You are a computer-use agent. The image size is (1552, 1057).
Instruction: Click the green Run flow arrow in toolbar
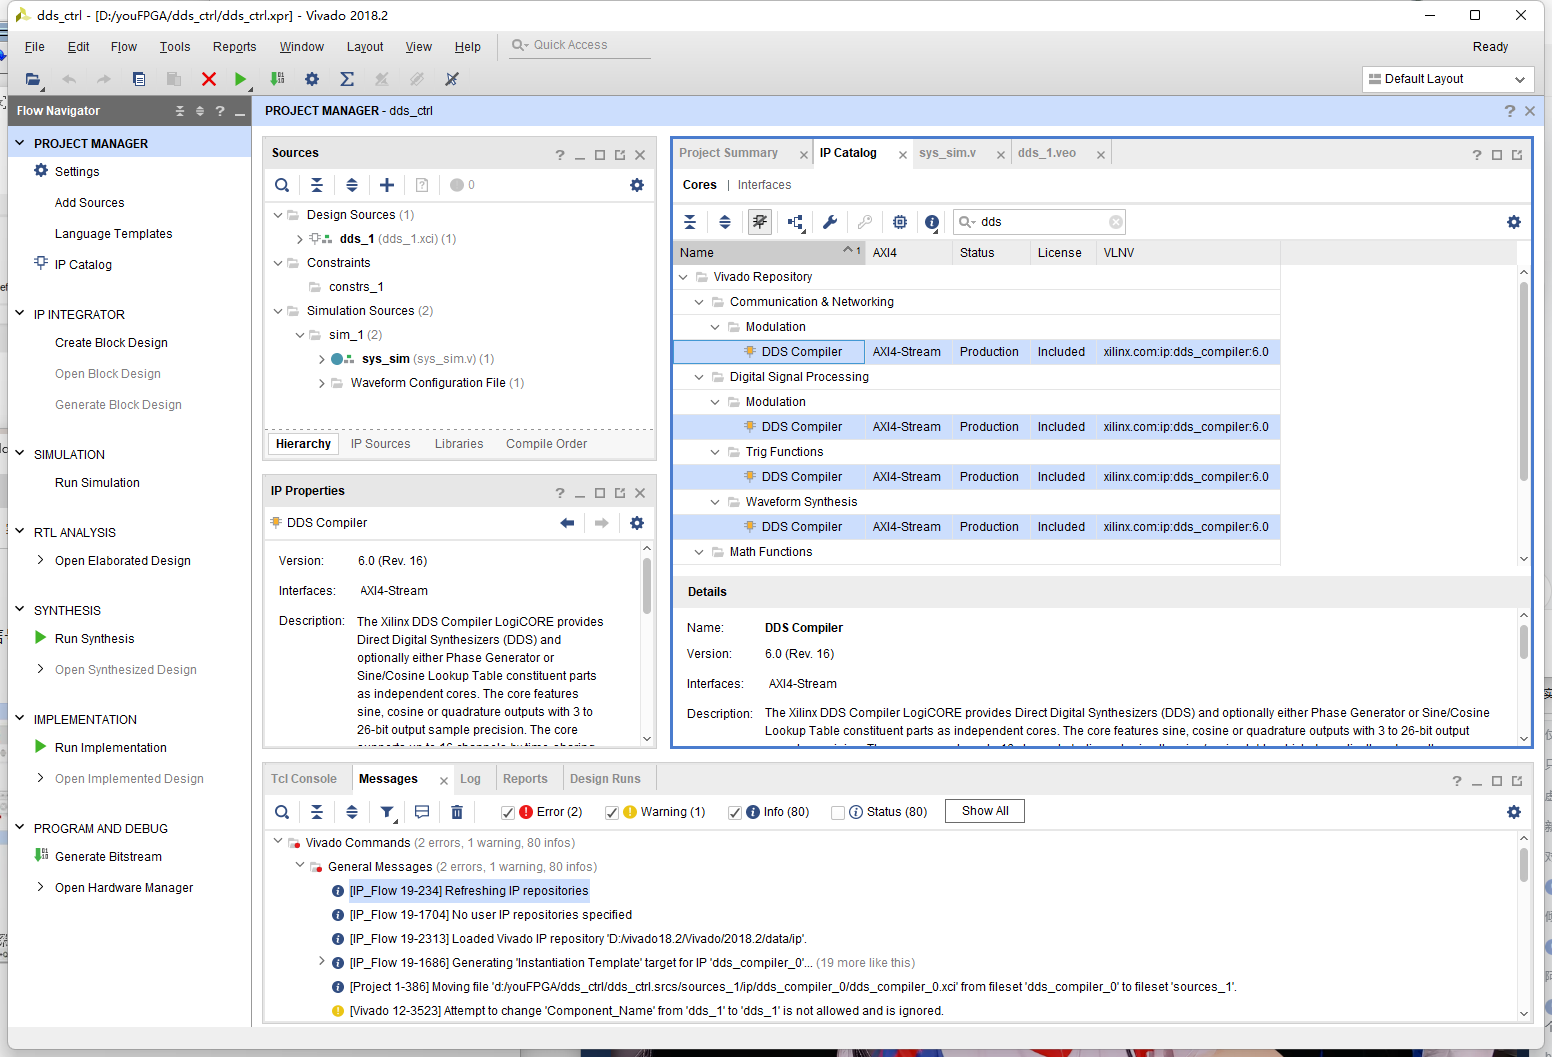240,79
